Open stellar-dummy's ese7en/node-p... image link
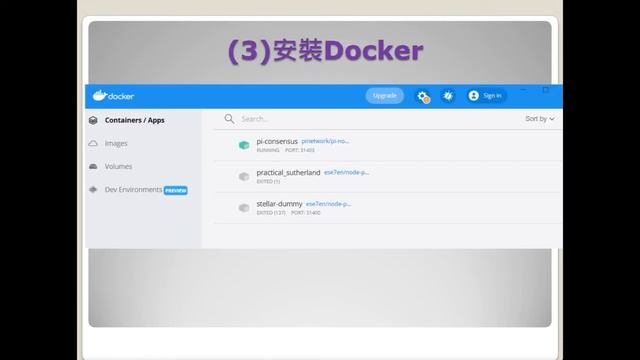Image resolution: width=640 pixels, height=360 pixels. [329, 204]
